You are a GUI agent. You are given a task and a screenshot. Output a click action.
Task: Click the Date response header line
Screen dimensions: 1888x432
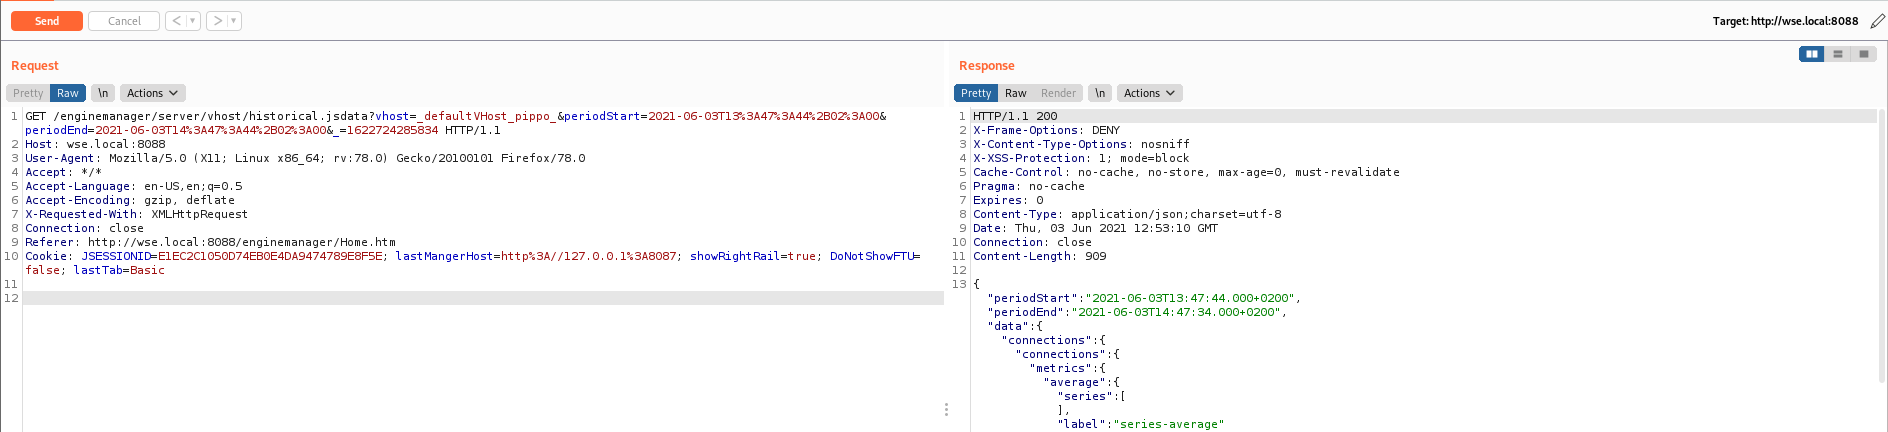1095,228
